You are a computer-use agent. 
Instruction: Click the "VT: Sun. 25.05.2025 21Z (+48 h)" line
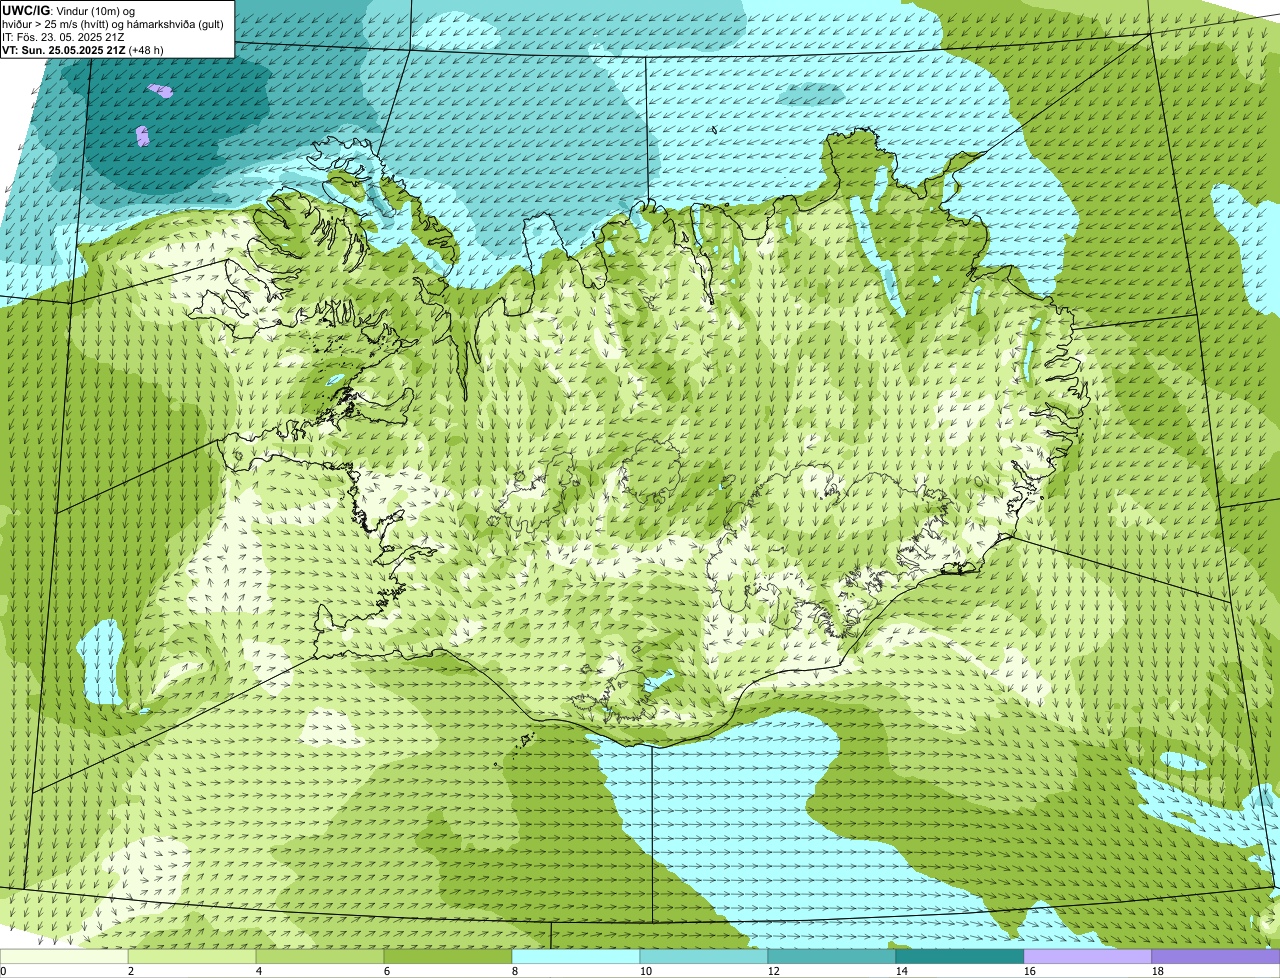(83, 49)
